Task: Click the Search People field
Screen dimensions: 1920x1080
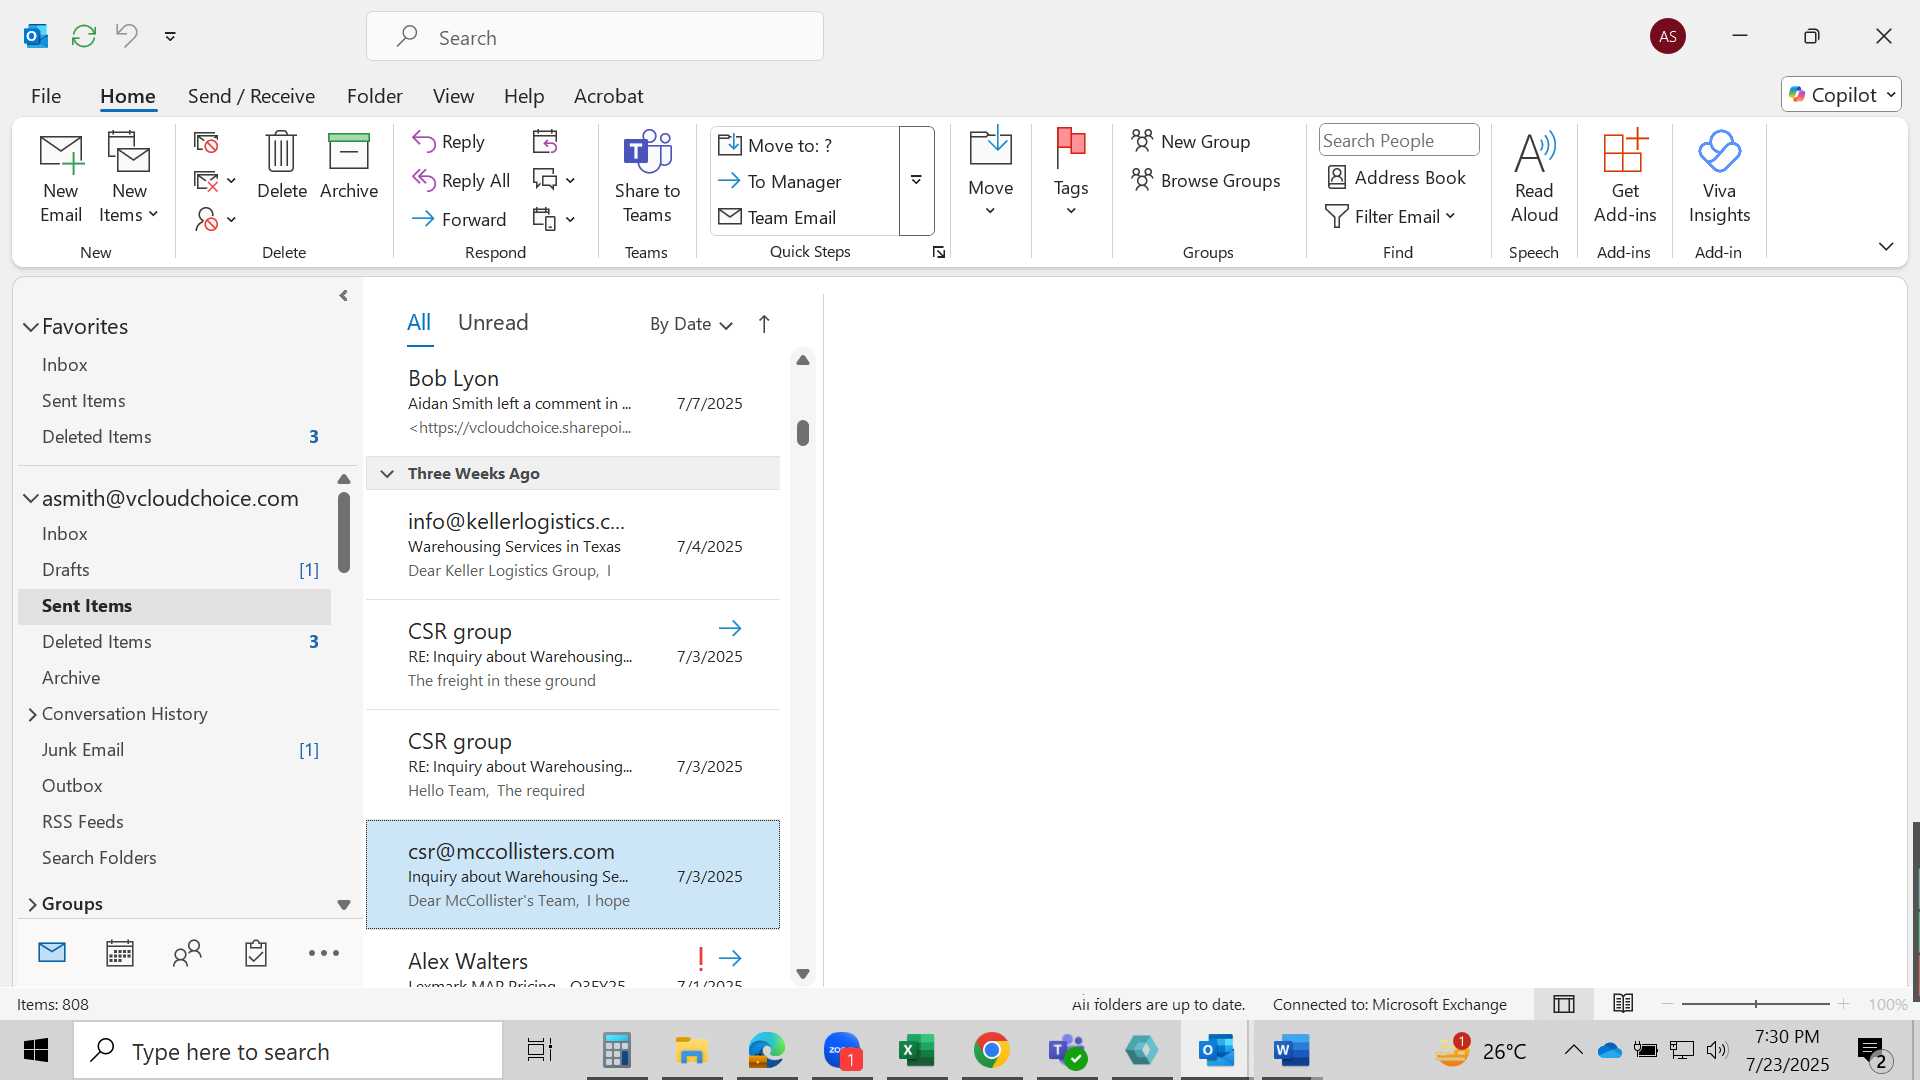Action: click(x=1399, y=141)
